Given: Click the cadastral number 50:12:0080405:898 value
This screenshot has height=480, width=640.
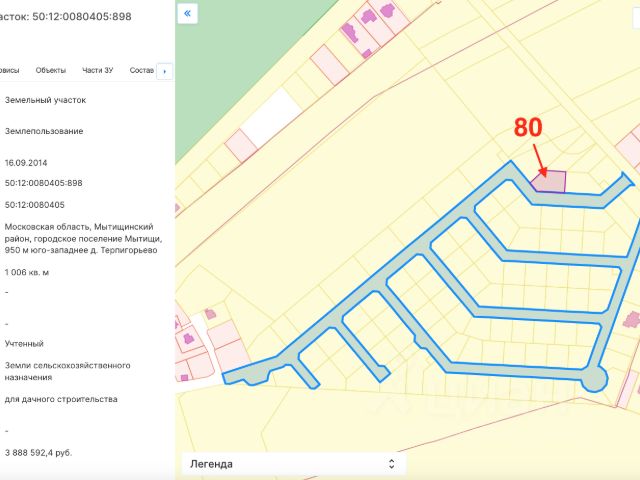Looking at the screenshot, I should click(x=44, y=183).
